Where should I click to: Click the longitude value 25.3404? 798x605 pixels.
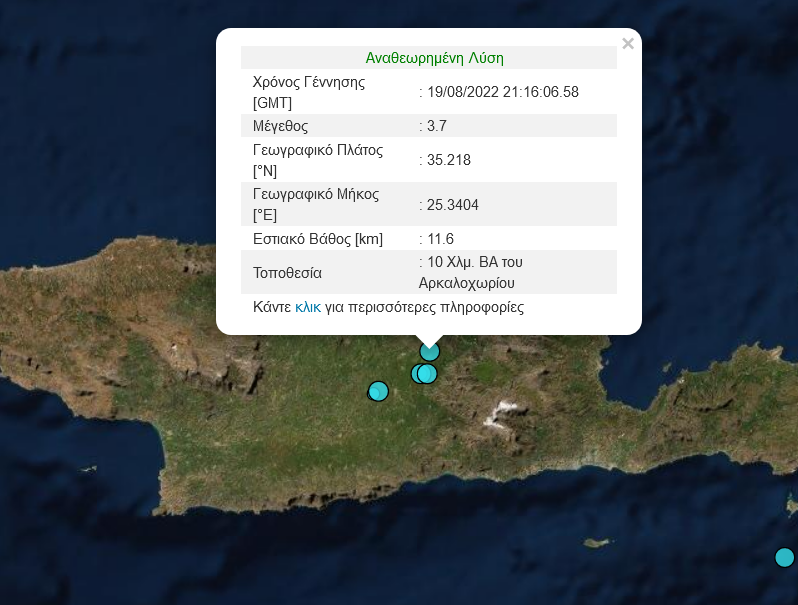click(452, 205)
